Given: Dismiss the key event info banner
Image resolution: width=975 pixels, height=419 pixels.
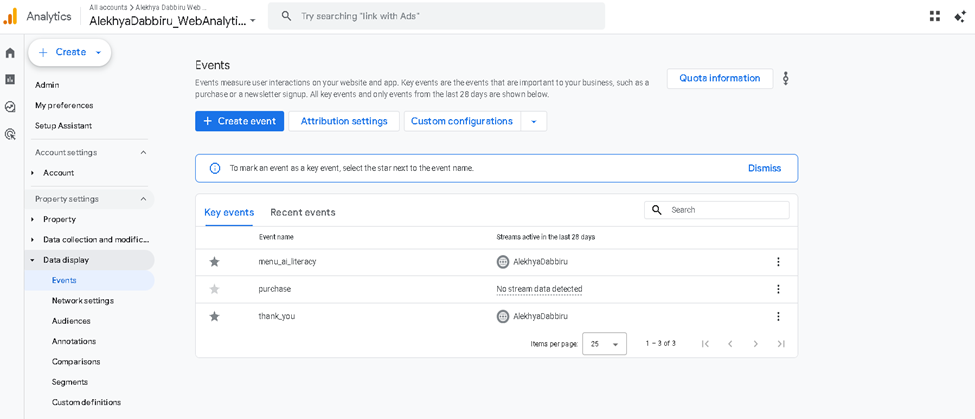Looking at the screenshot, I should [764, 168].
